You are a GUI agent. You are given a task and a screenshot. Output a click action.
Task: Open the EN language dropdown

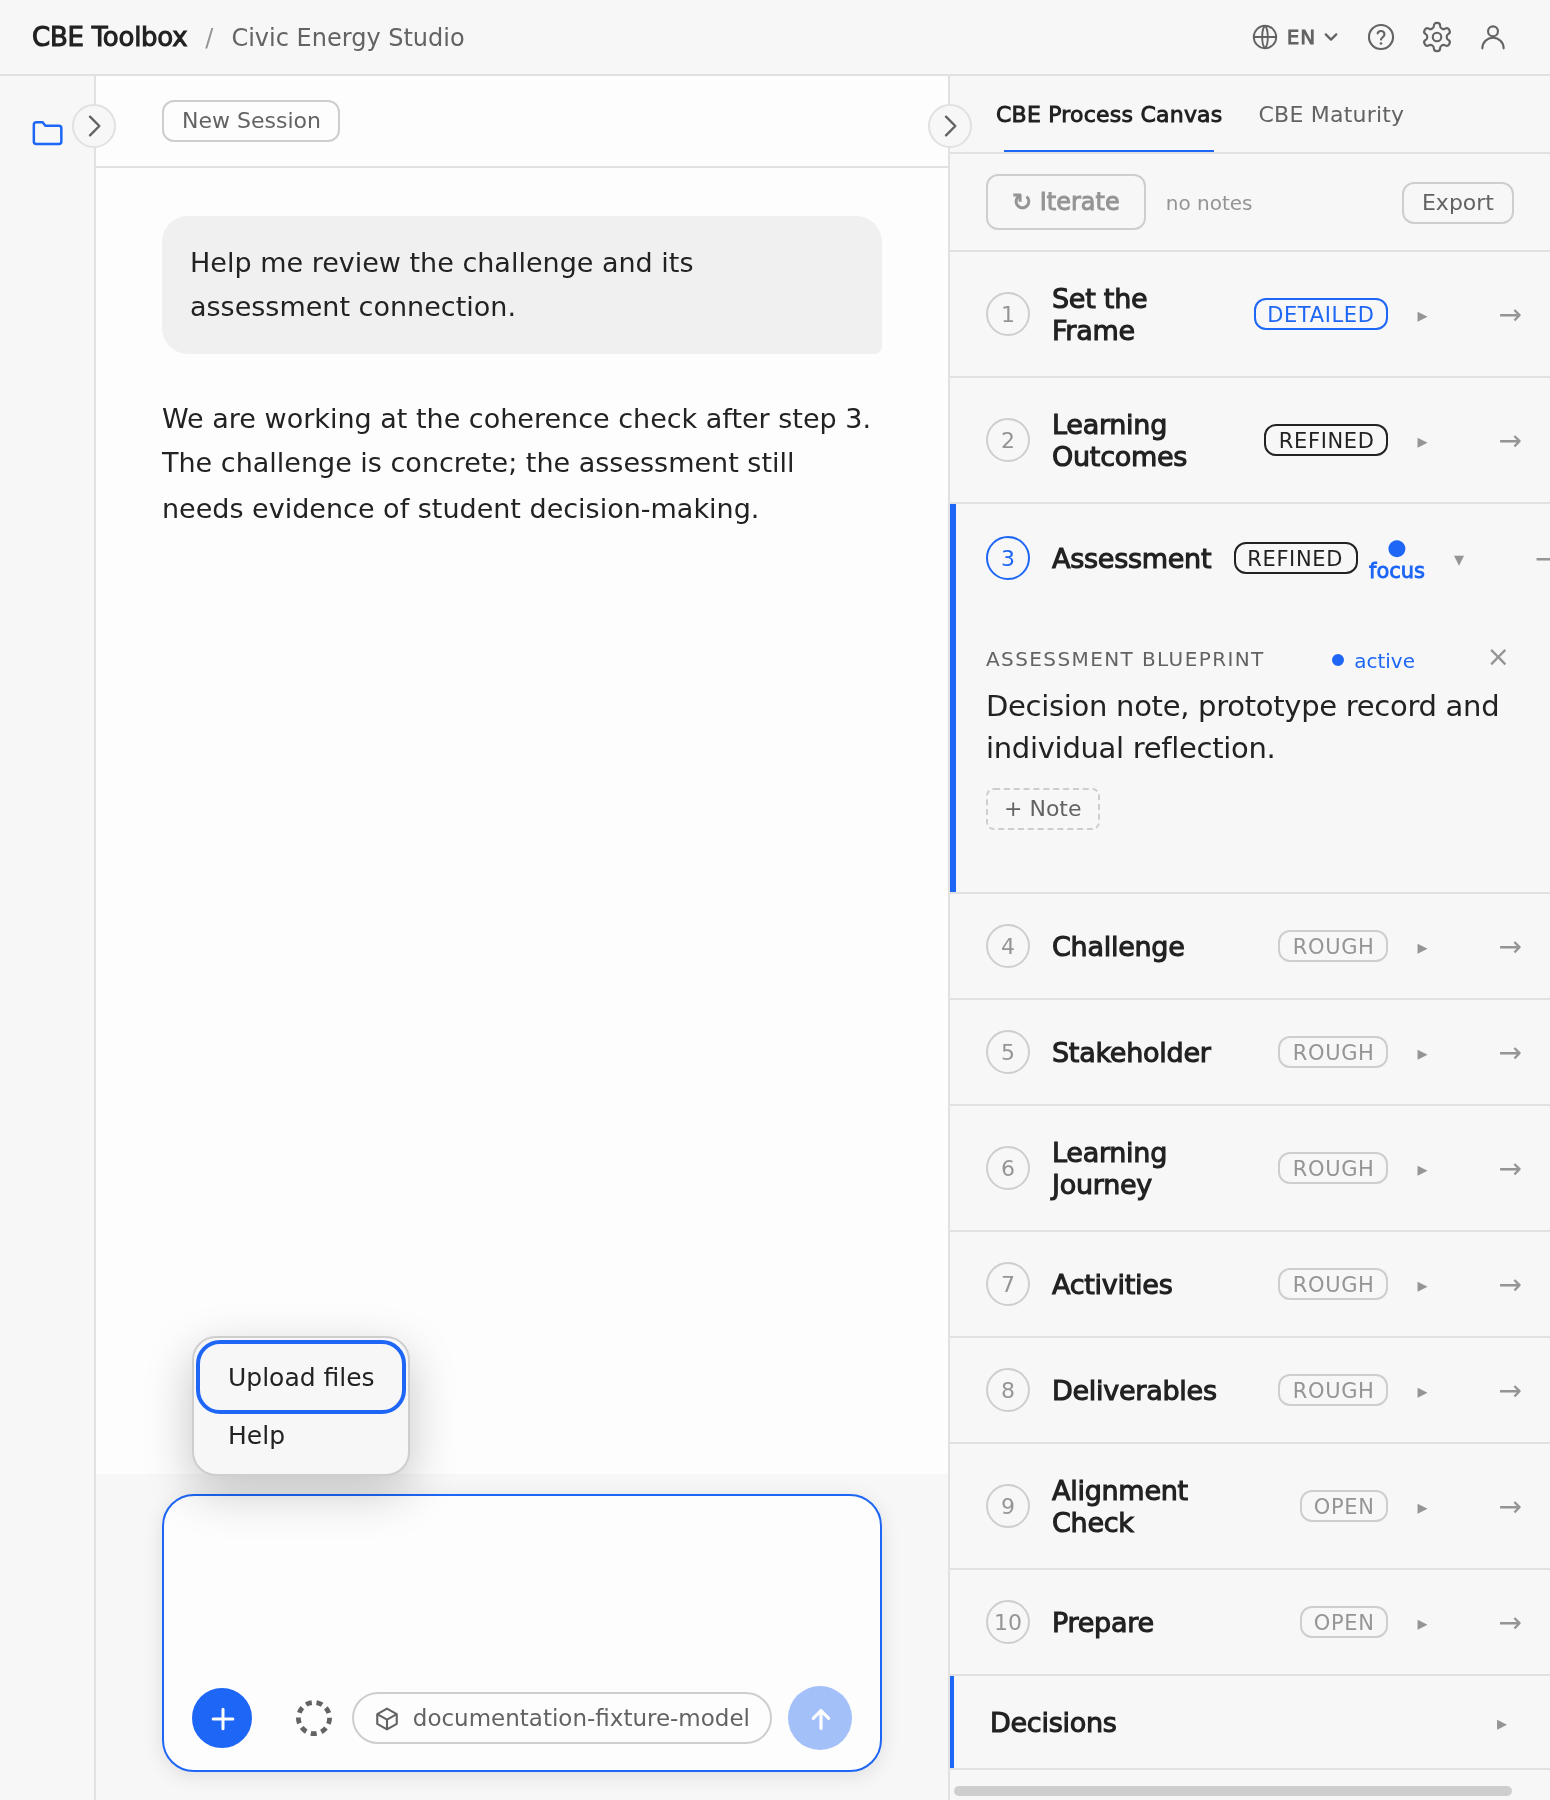tap(1295, 37)
